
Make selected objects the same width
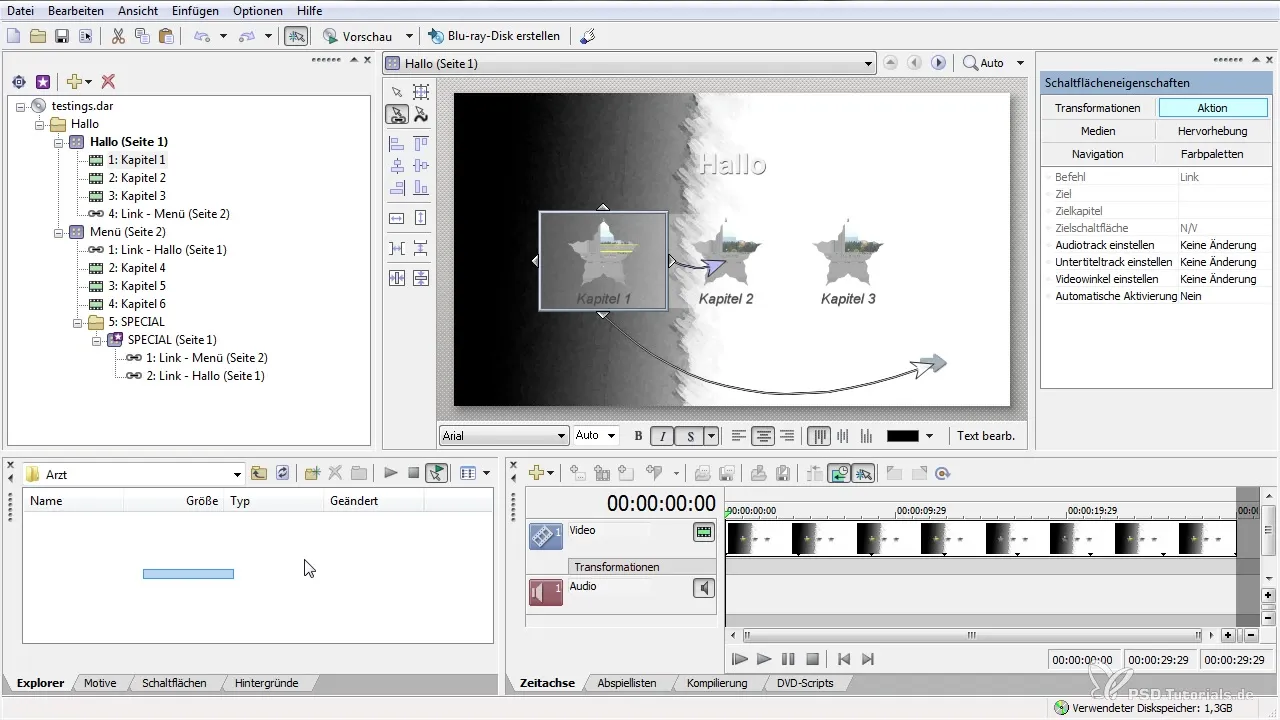tap(397, 217)
